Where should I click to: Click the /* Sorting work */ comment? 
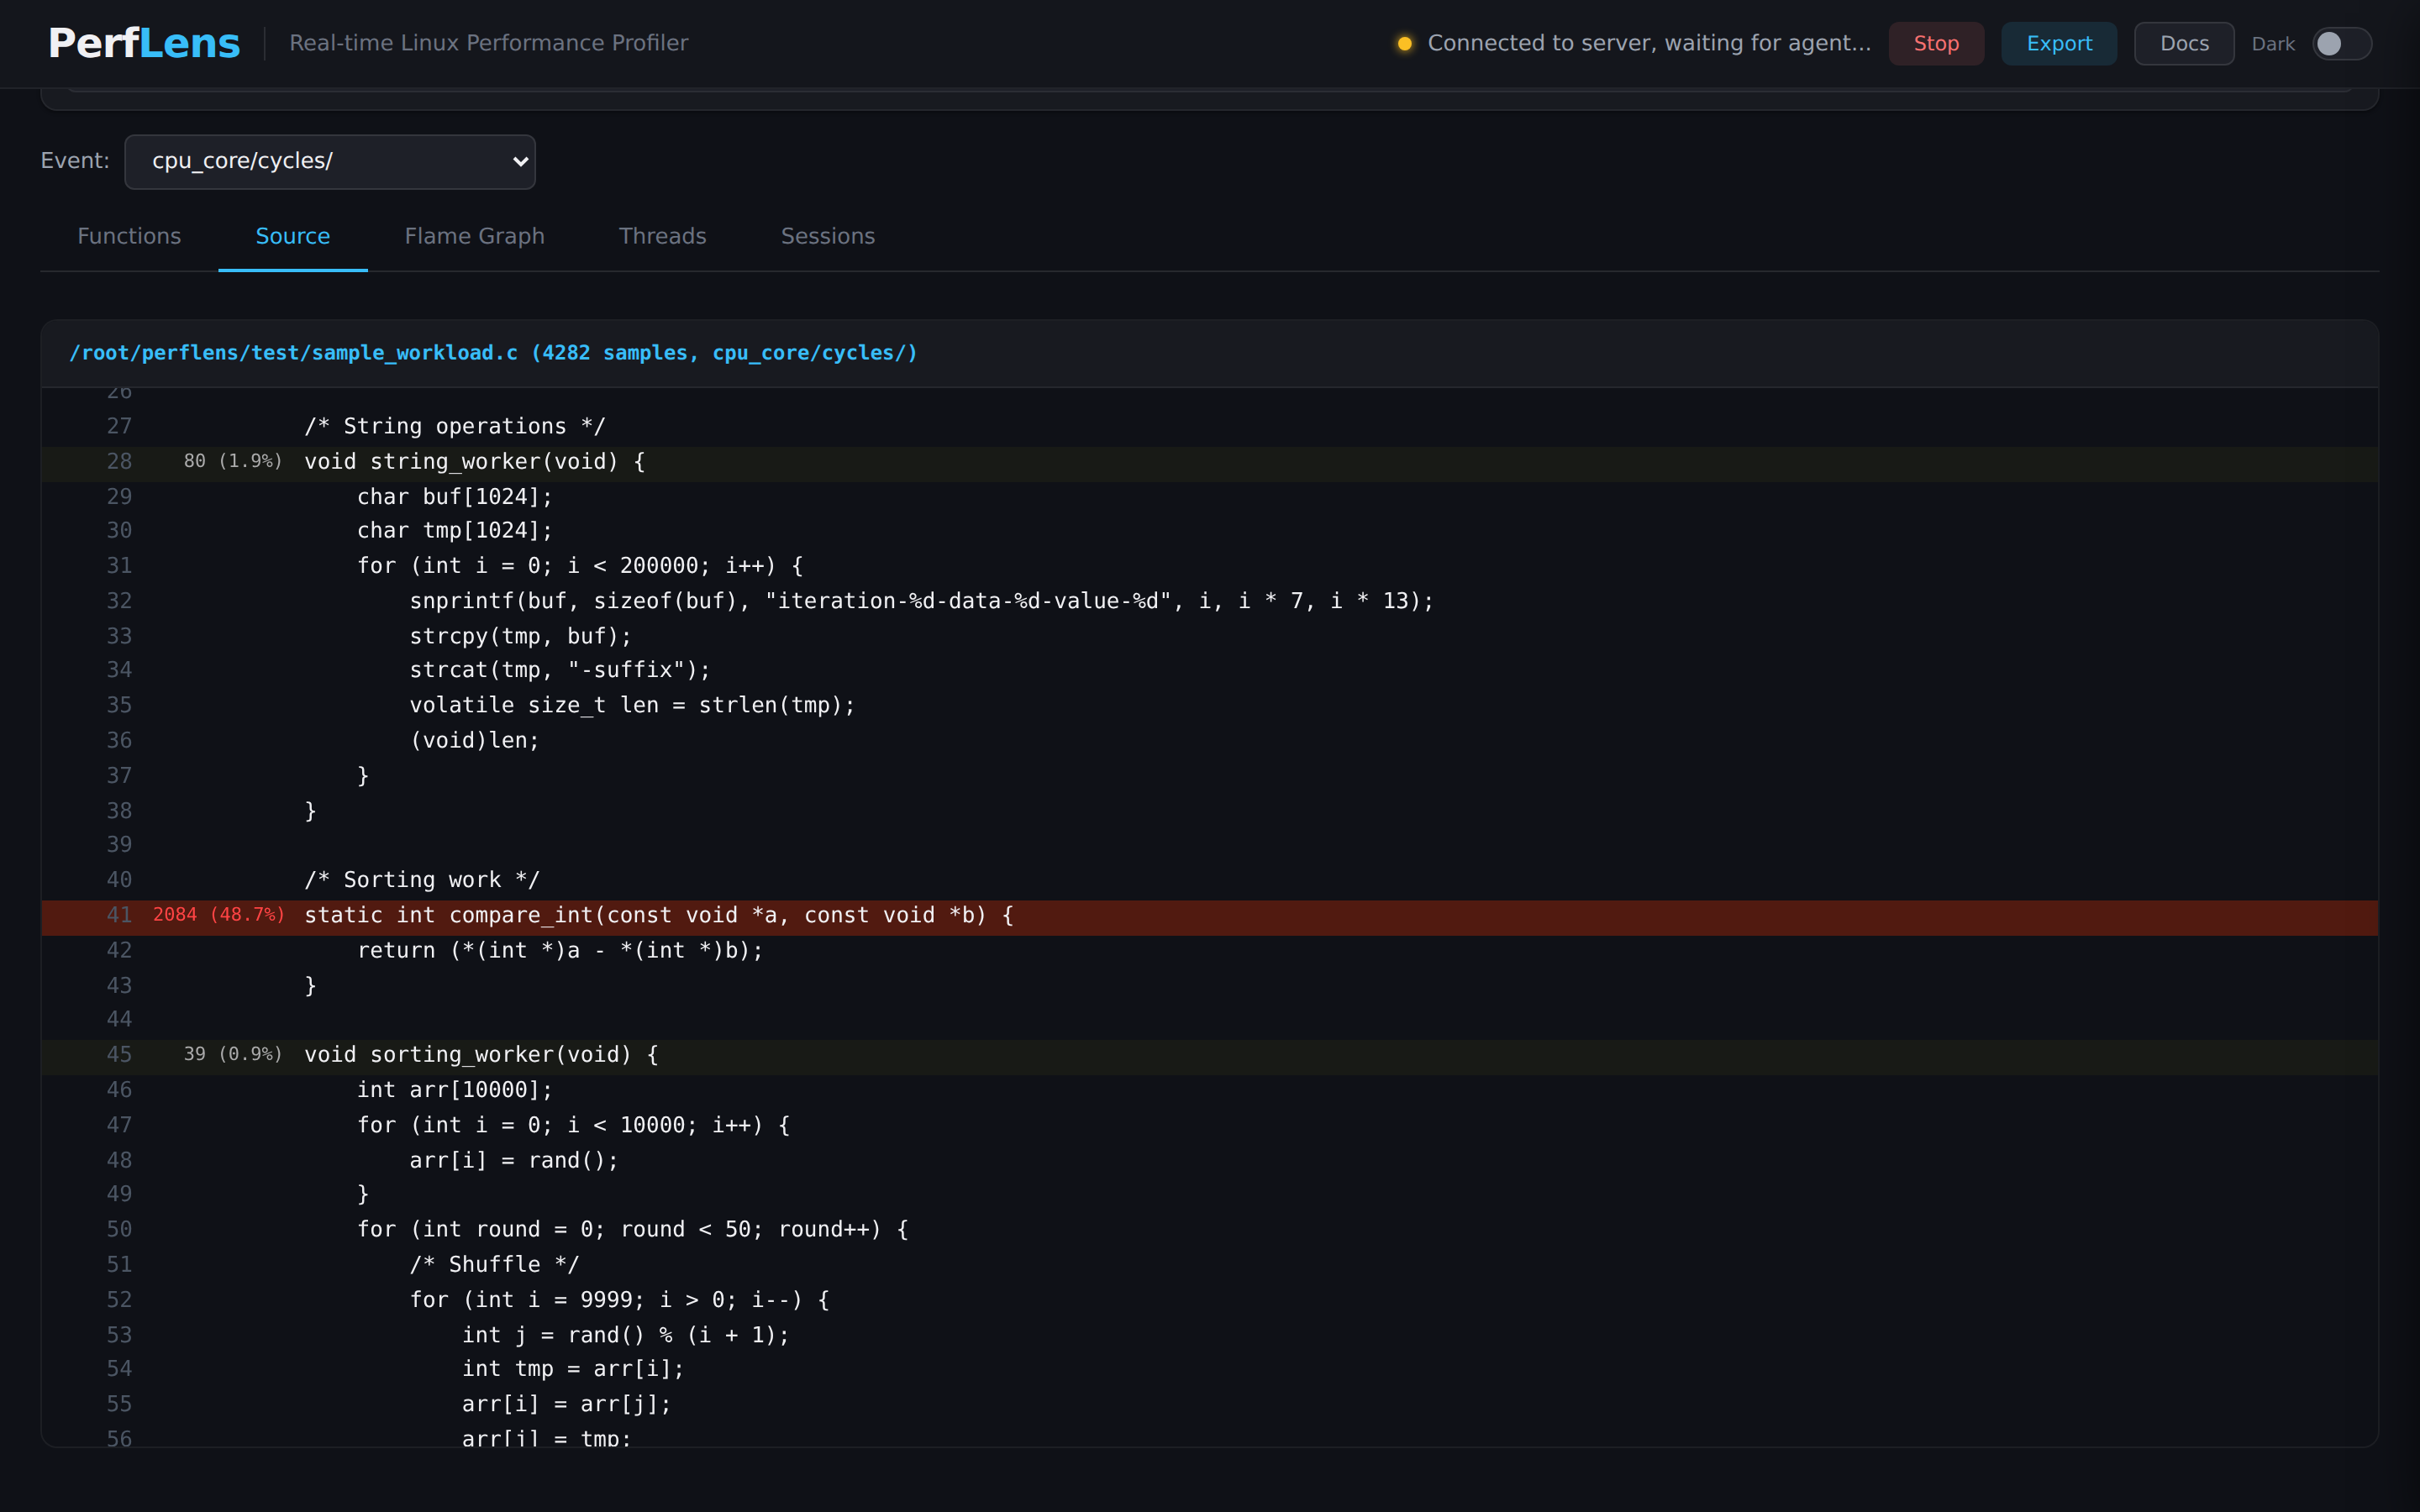tap(422, 880)
